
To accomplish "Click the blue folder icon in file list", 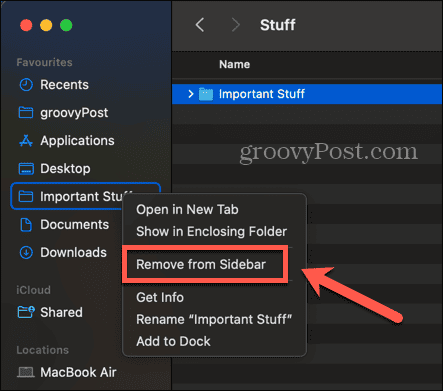I will click(206, 94).
